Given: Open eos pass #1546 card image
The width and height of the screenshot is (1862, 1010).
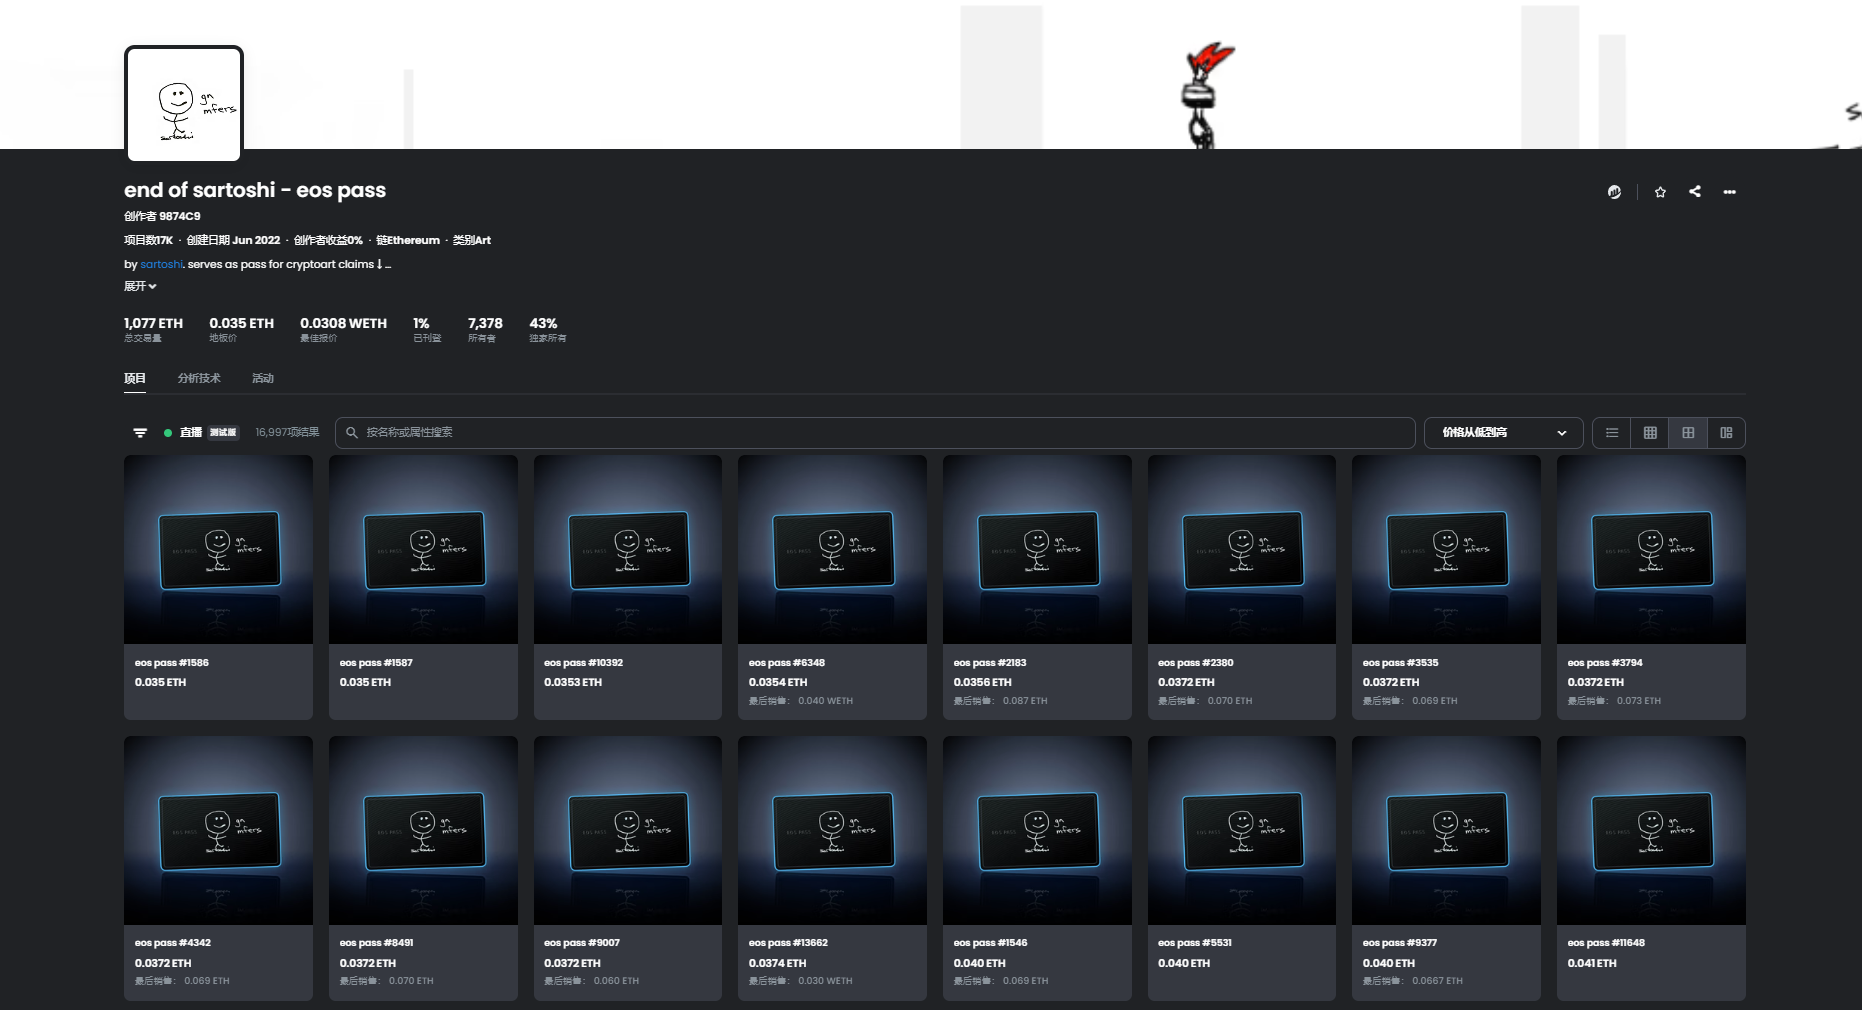Looking at the screenshot, I should [x=1037, y=830].
